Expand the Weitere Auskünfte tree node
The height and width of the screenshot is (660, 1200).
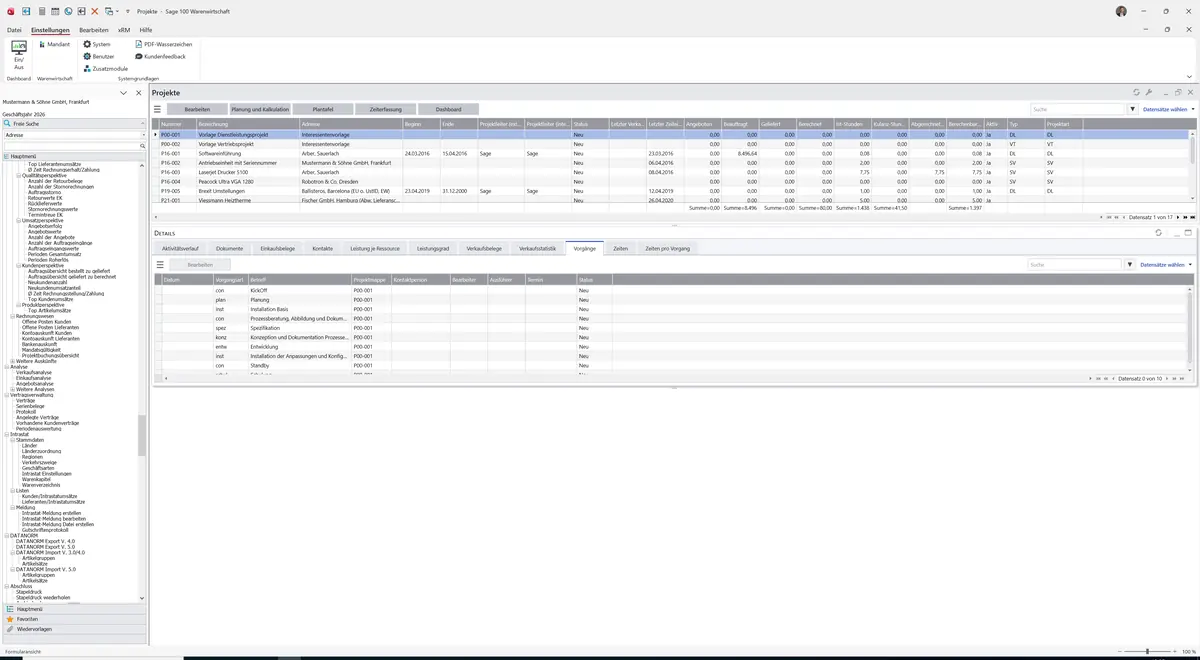[12, 361]
